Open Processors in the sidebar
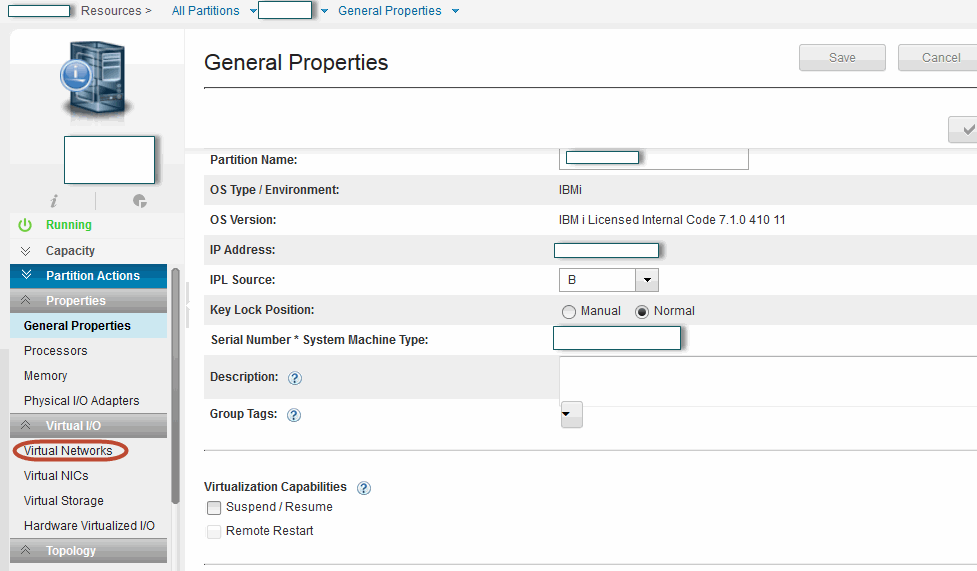 56,351
